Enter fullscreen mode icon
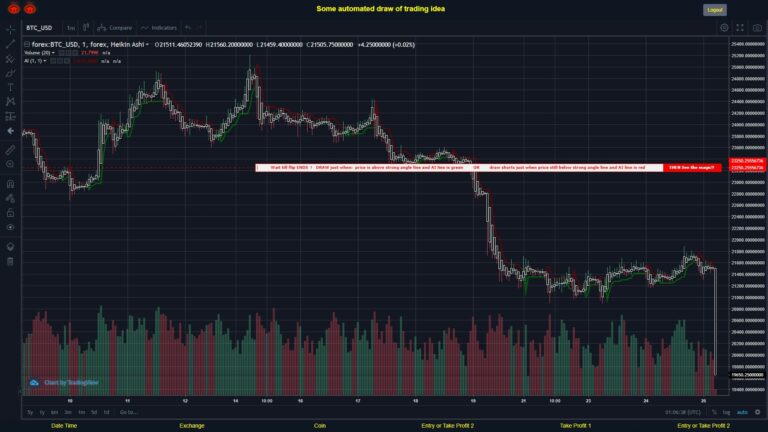Screen dimensions: 768x432 point(740,28)
